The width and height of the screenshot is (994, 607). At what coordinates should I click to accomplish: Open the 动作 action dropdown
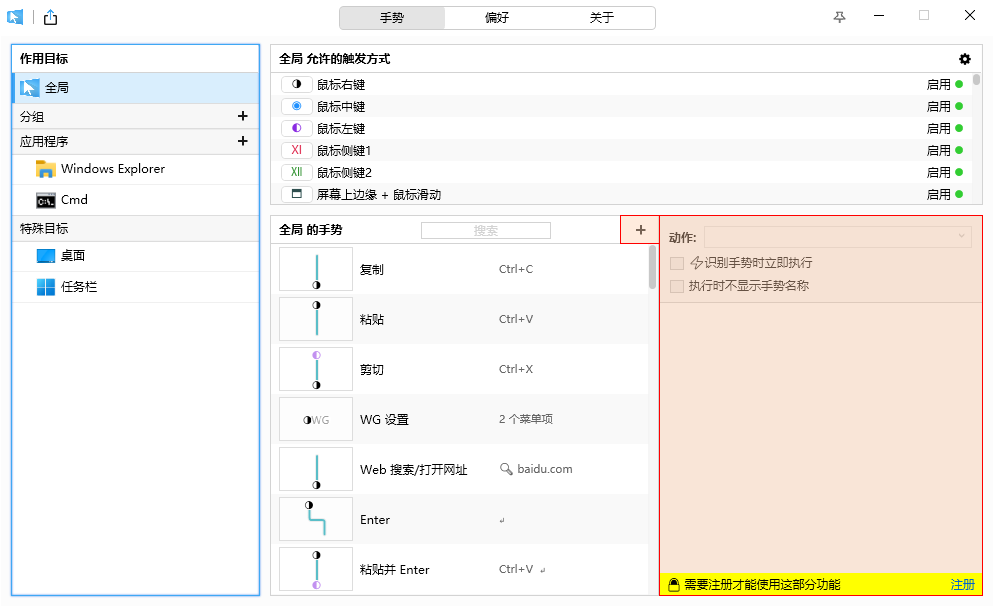coord(838,236)
